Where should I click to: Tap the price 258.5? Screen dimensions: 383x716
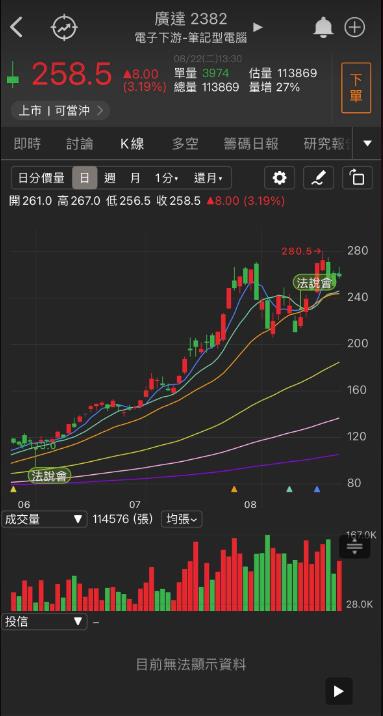[x=72, y=74]
